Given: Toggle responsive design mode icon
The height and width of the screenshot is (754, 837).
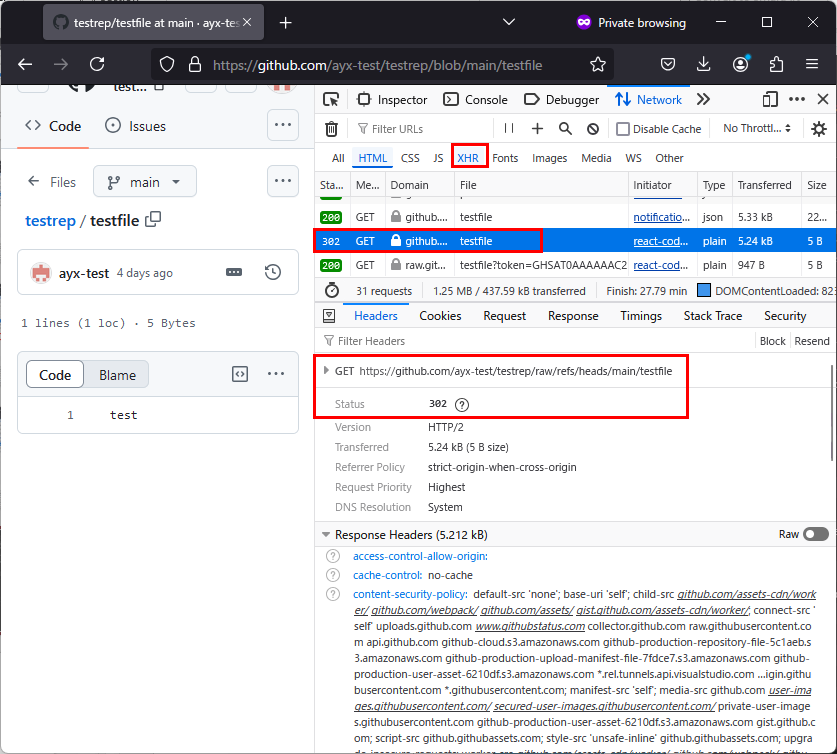Looking at the screenshot, I should [770, 100].
